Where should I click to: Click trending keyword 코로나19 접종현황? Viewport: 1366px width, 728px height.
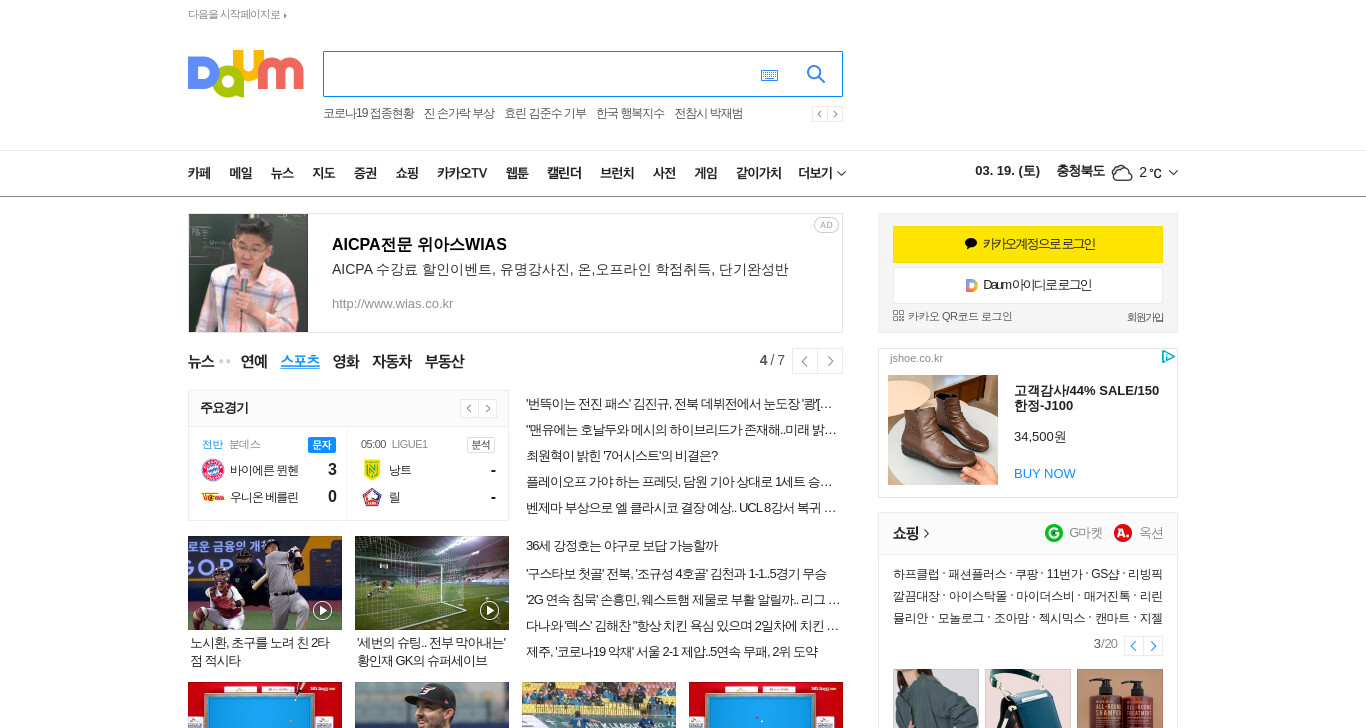(x=368, y=114)
